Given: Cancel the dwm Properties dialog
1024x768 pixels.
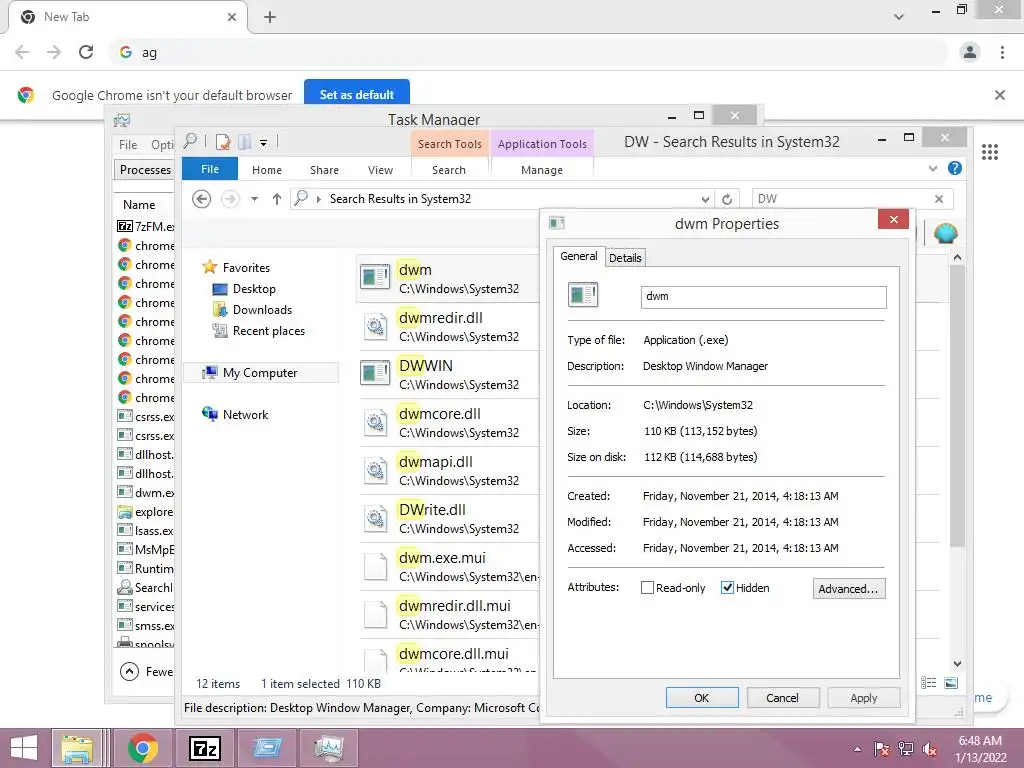Looking at the screenshot, I should 782,697.
